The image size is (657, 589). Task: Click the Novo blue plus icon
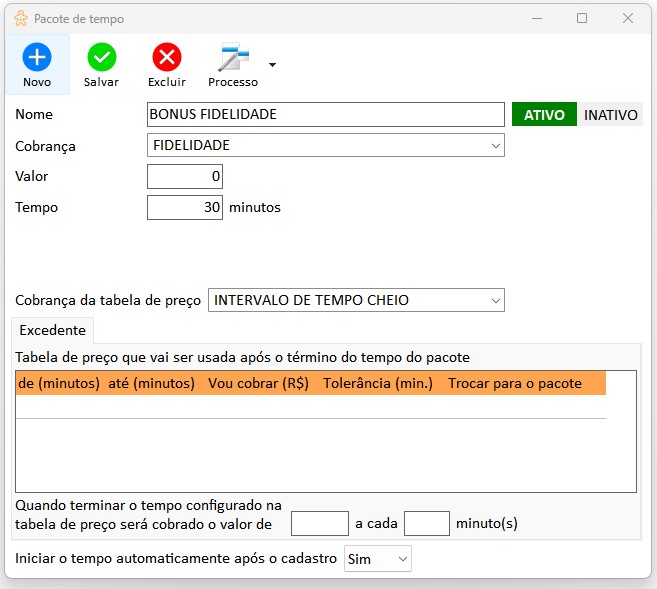37,57
